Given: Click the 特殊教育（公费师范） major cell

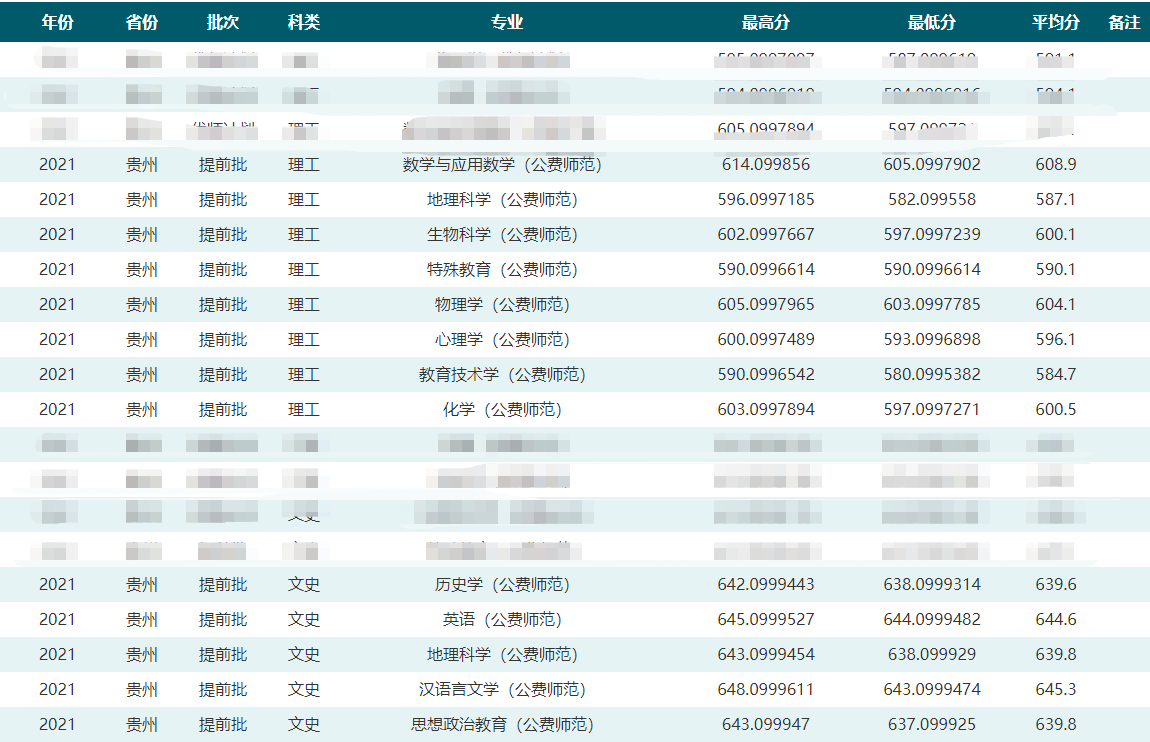Looking at the screenshot, I should coord(502,269).
